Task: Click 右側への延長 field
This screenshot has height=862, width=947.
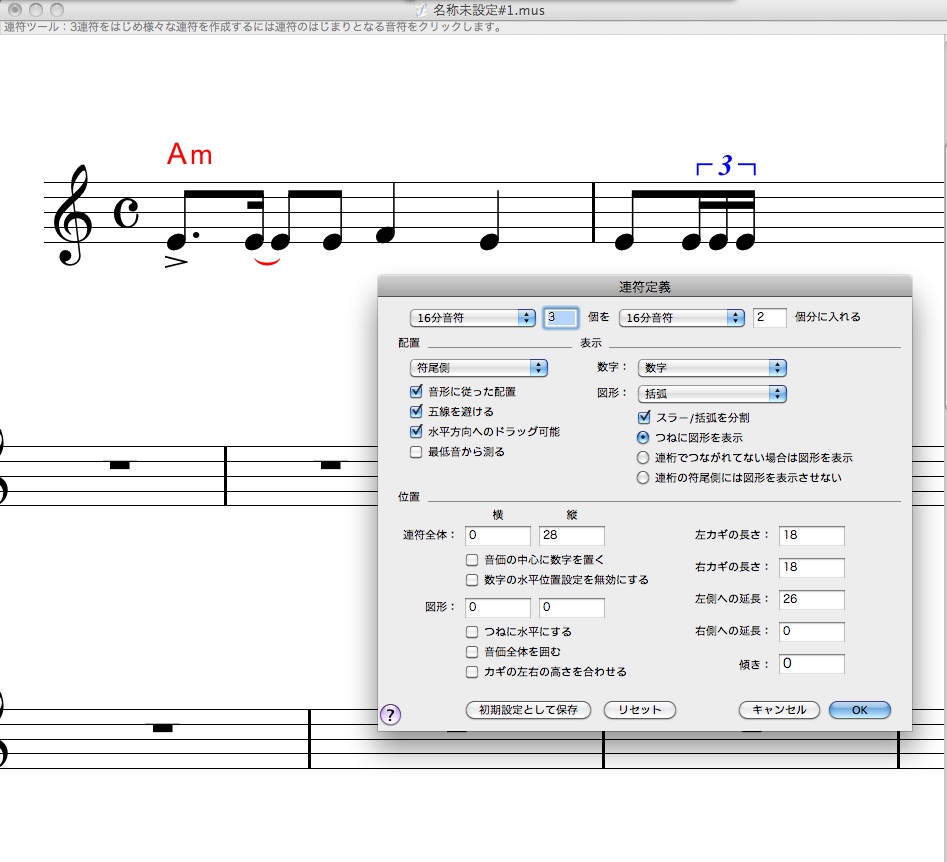Action: pos(812,632)
